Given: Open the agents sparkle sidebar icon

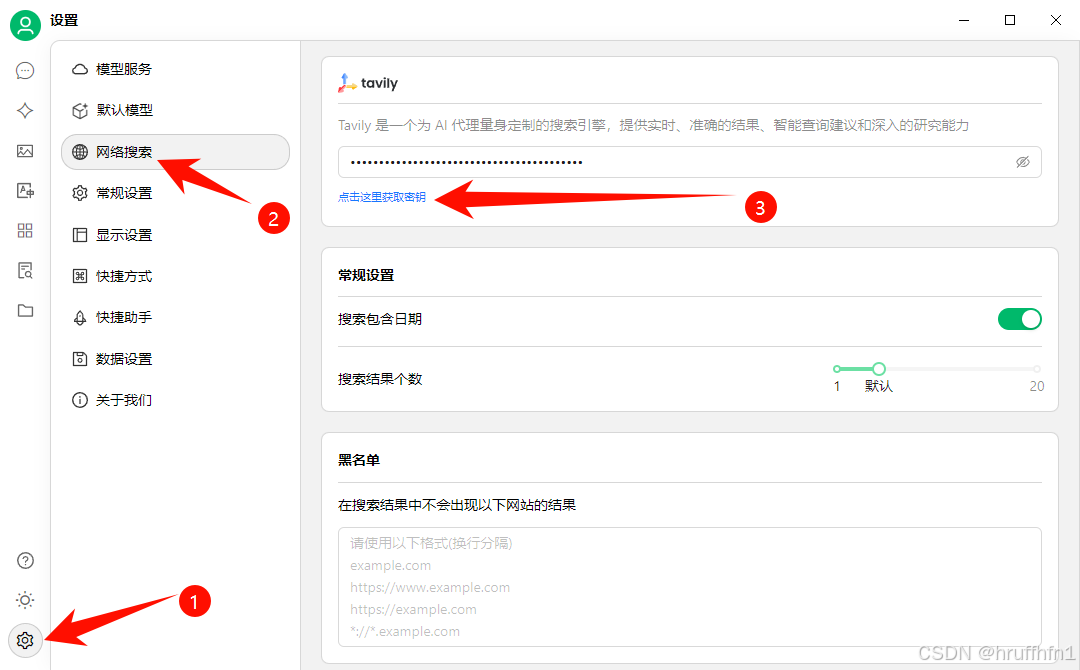Looking at the screenshot, I should pyautogui.click(x=25, y=110).
